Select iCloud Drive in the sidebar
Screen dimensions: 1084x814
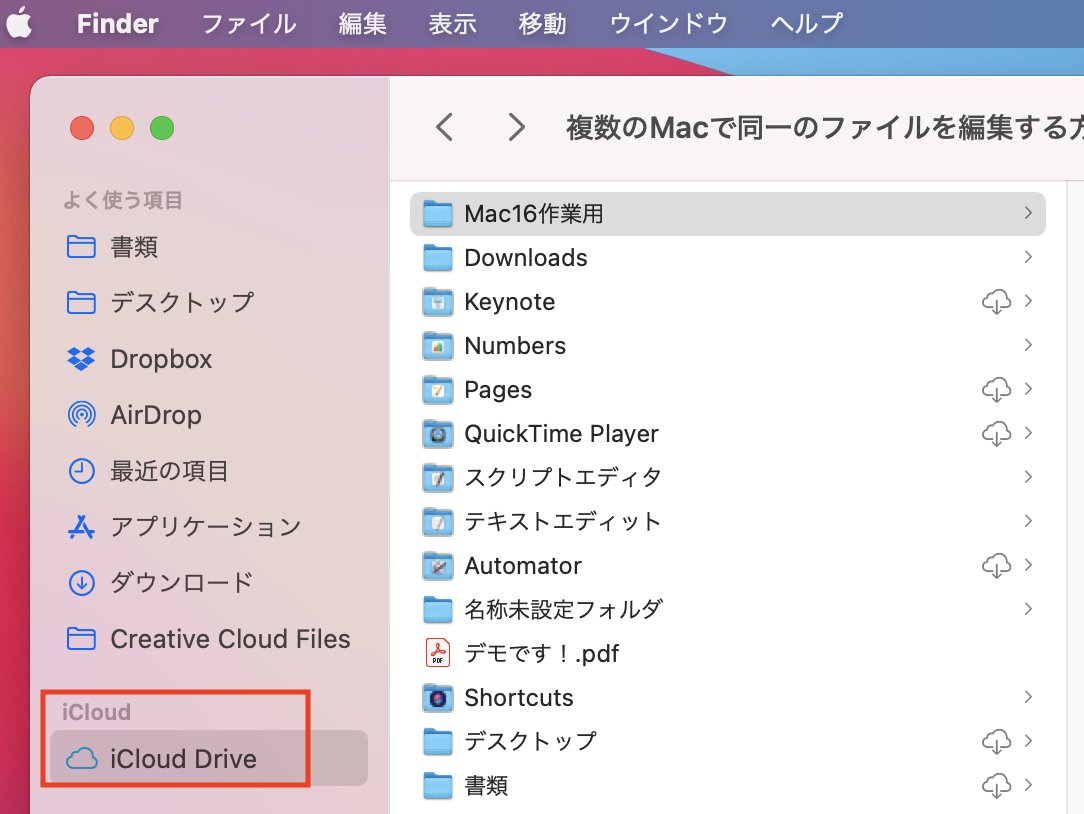pos(183,759)
